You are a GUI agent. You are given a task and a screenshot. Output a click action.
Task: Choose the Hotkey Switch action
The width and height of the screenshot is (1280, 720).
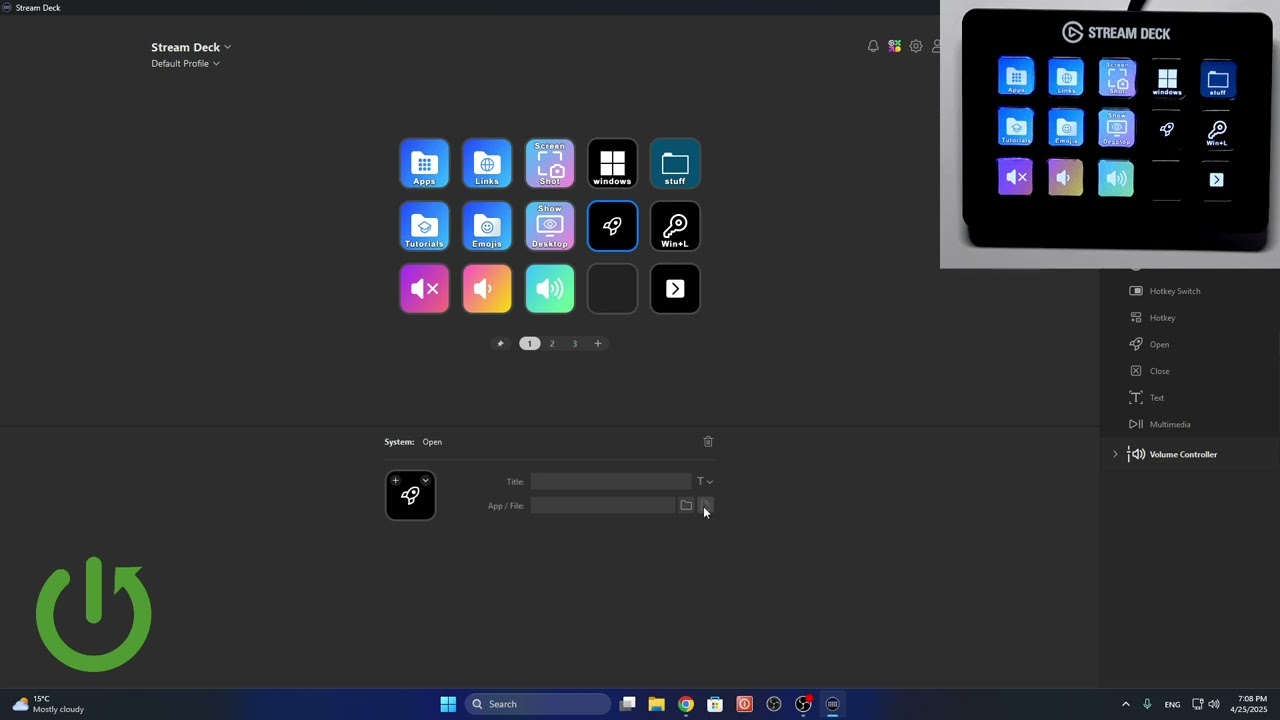(x=1165, y=291)
